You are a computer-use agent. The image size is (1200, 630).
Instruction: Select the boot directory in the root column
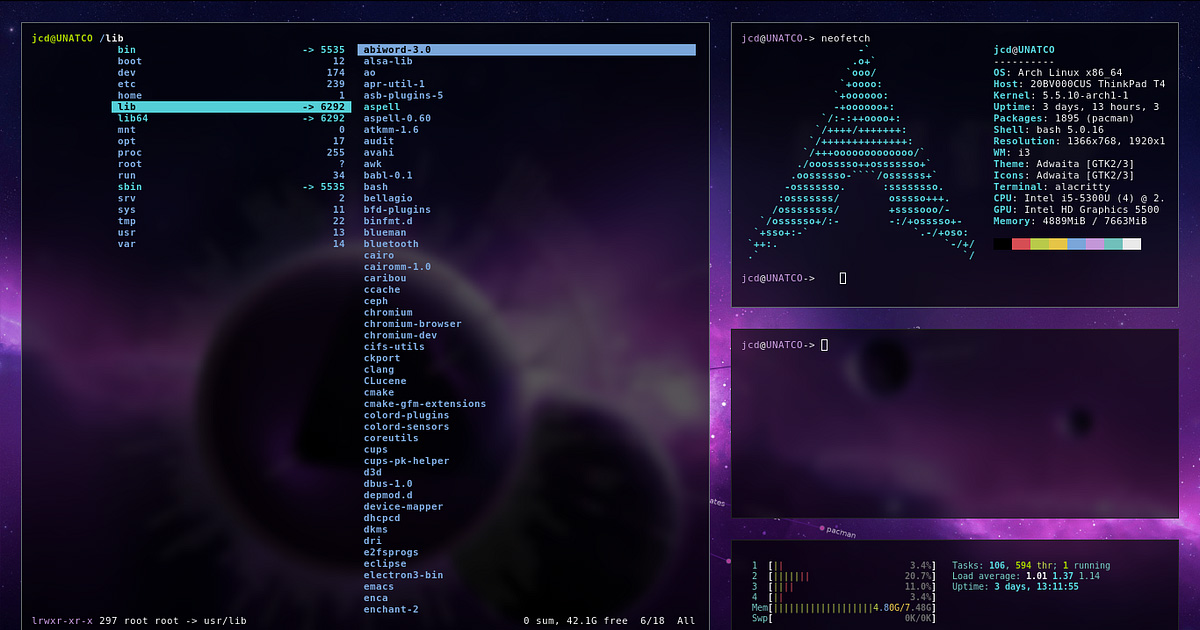coord(231,61)
